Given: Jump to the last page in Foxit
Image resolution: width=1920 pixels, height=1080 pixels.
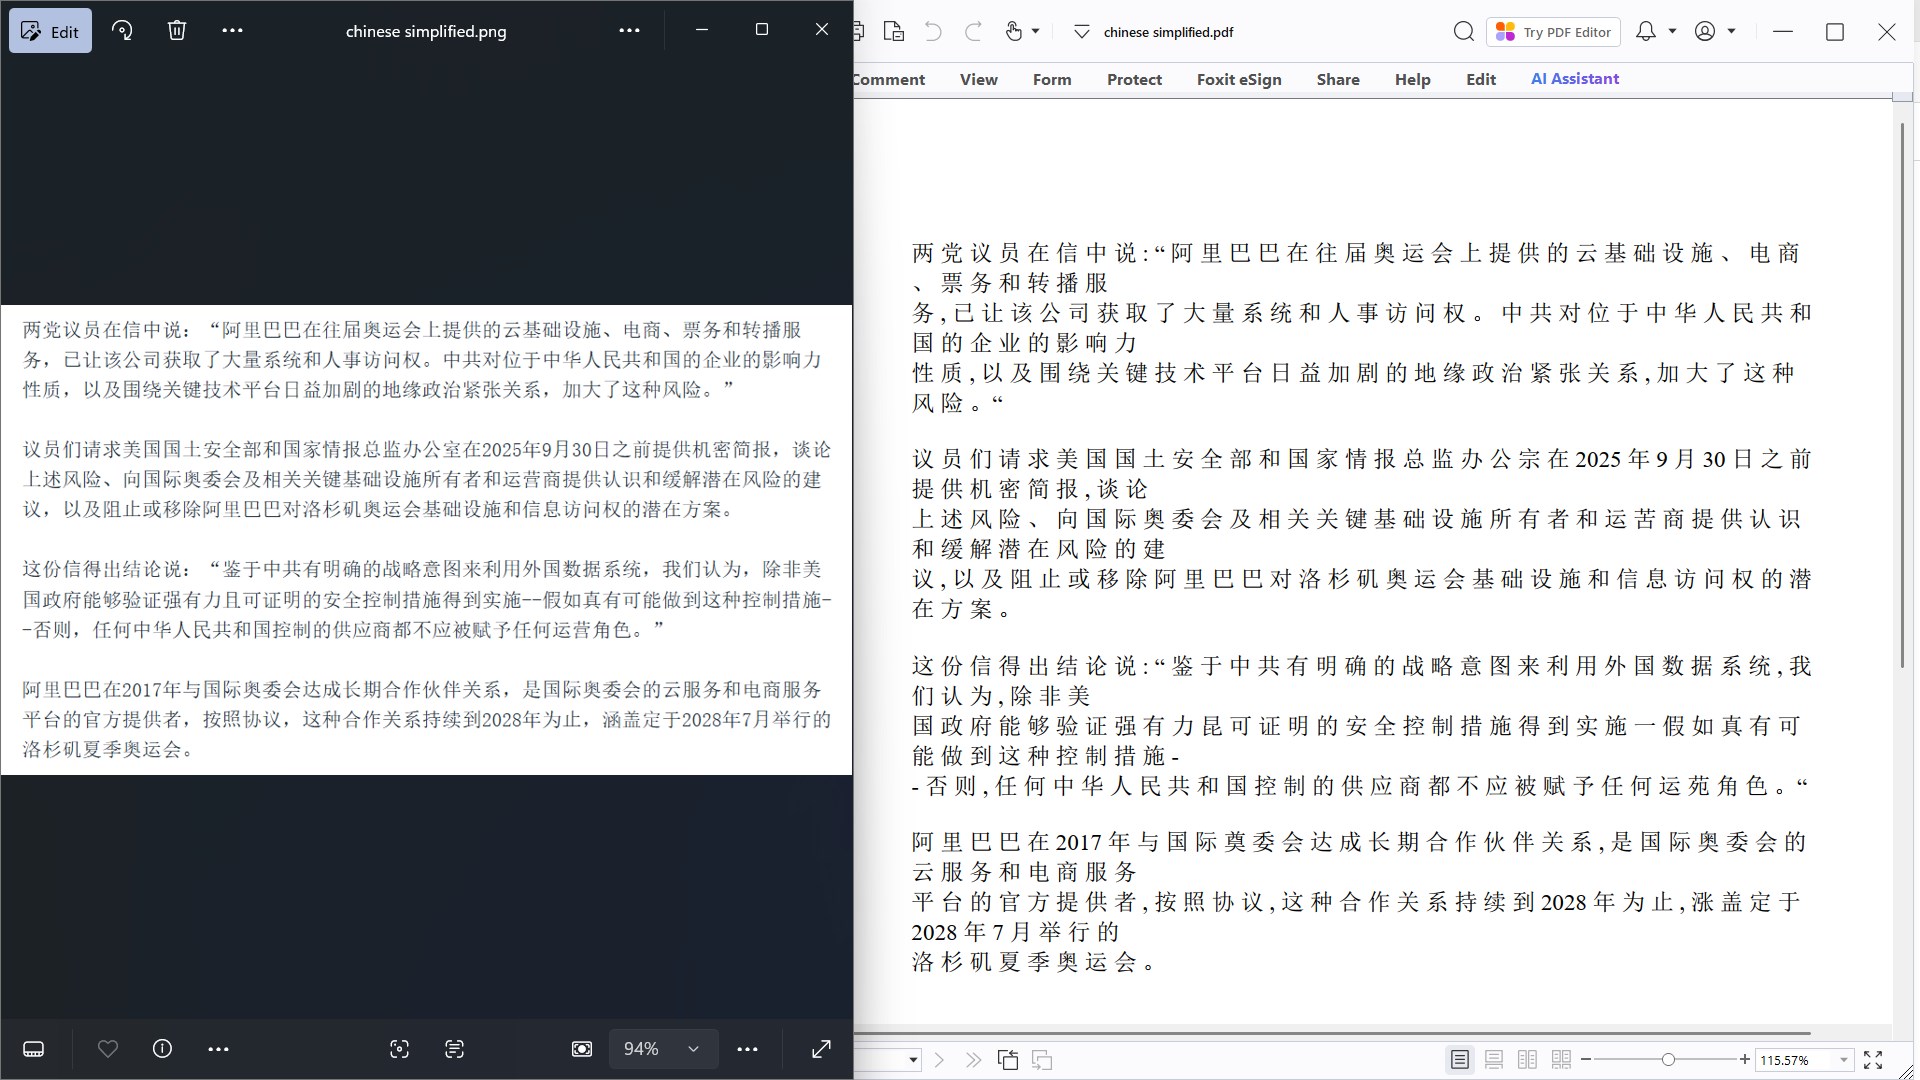Looking at the screenshot, I should pos(973,1060).
